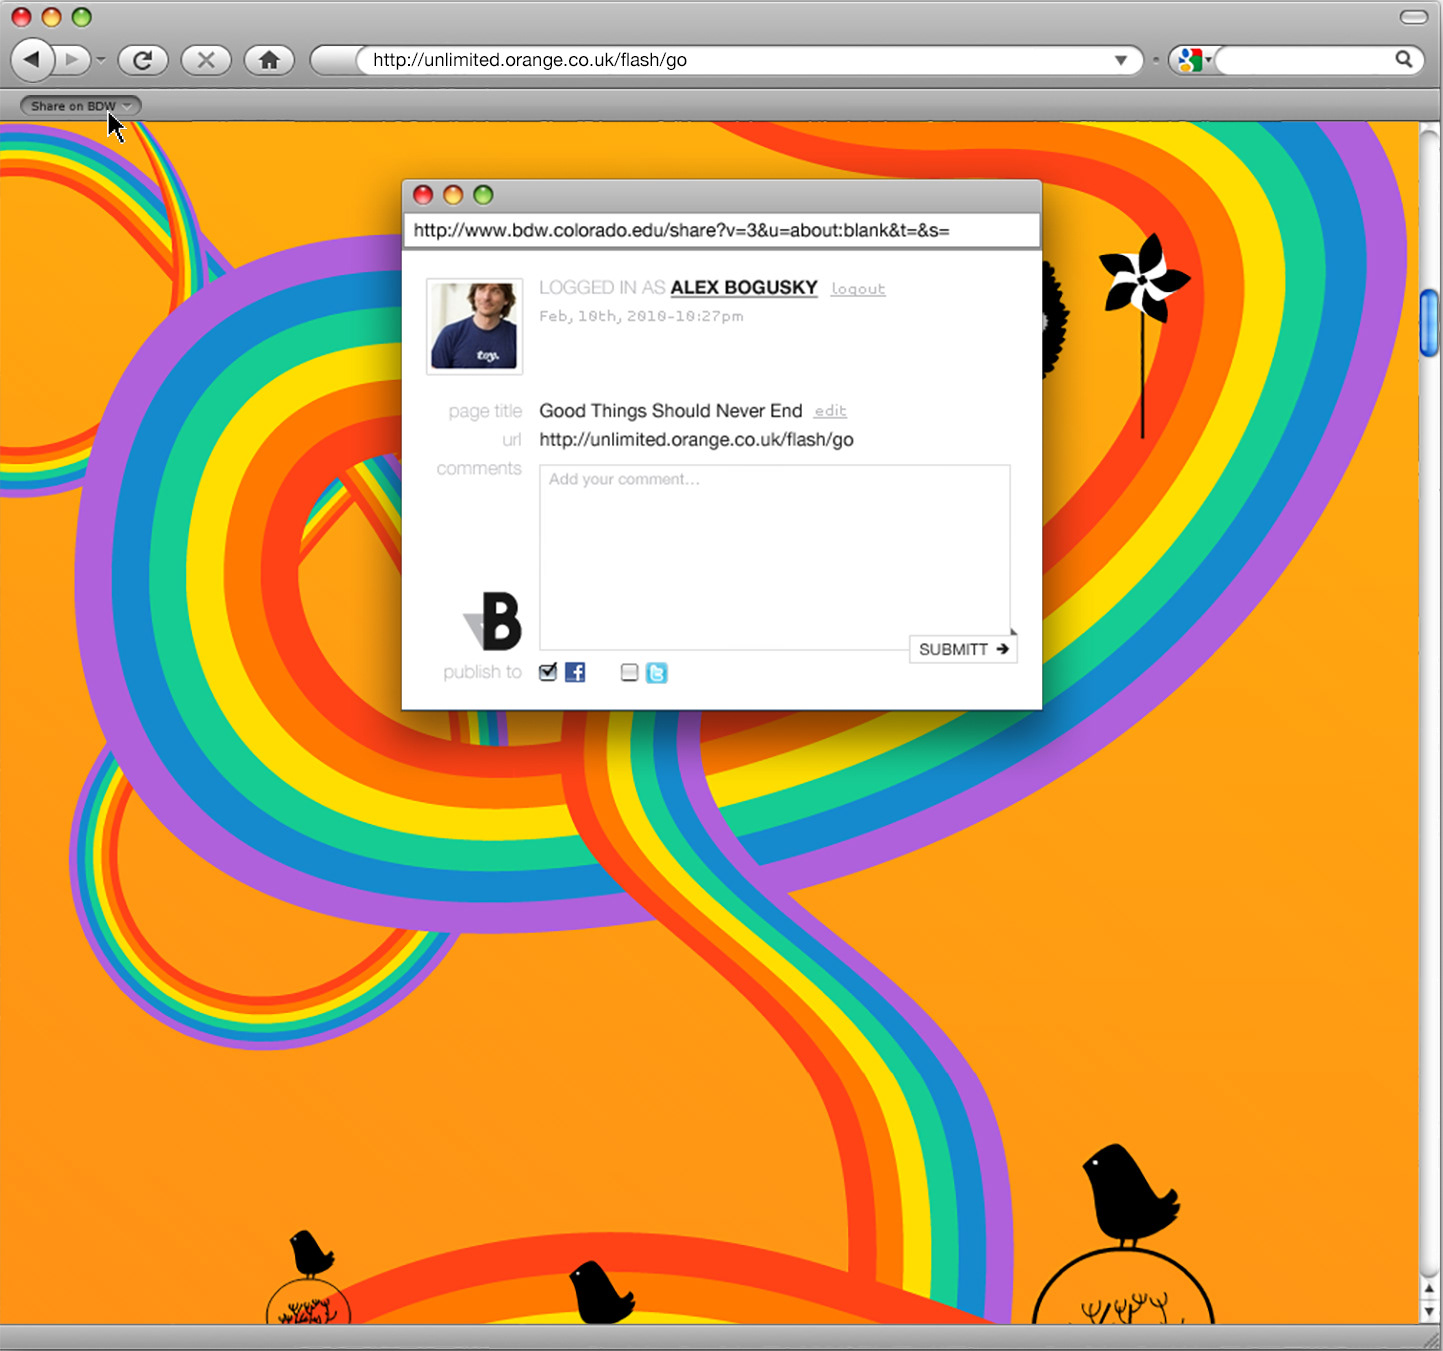Click the scrollbar up arrow
This screenshot has height=1351, width=1443.
(x=1429, y=1289)
